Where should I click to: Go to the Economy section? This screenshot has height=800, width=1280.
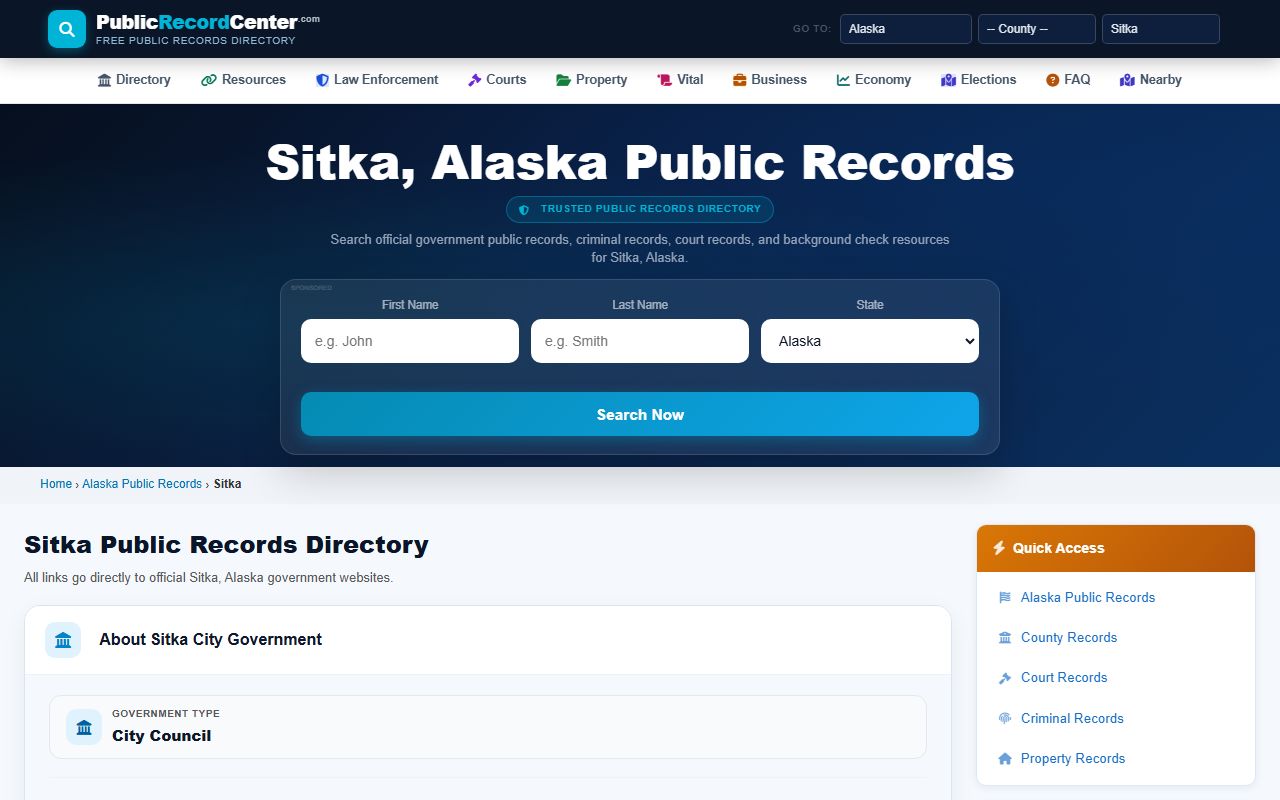(x=874, y=80)
